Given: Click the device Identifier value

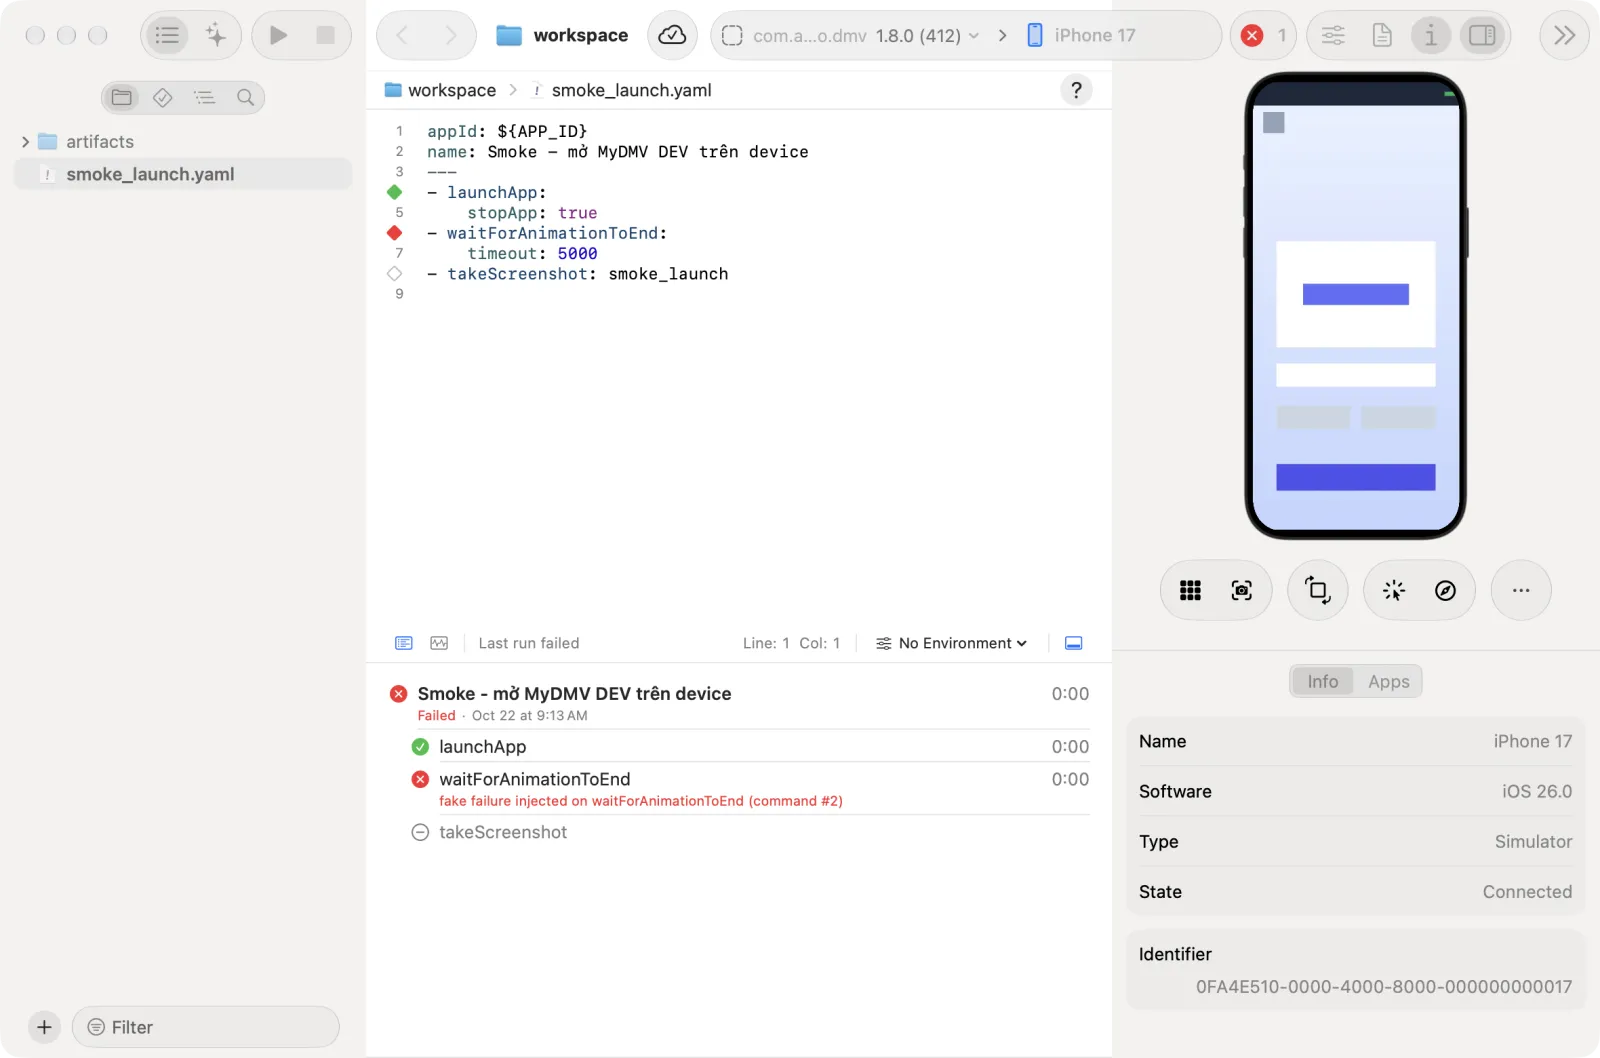Looking at the screenshot, I should pos(1384,987).
